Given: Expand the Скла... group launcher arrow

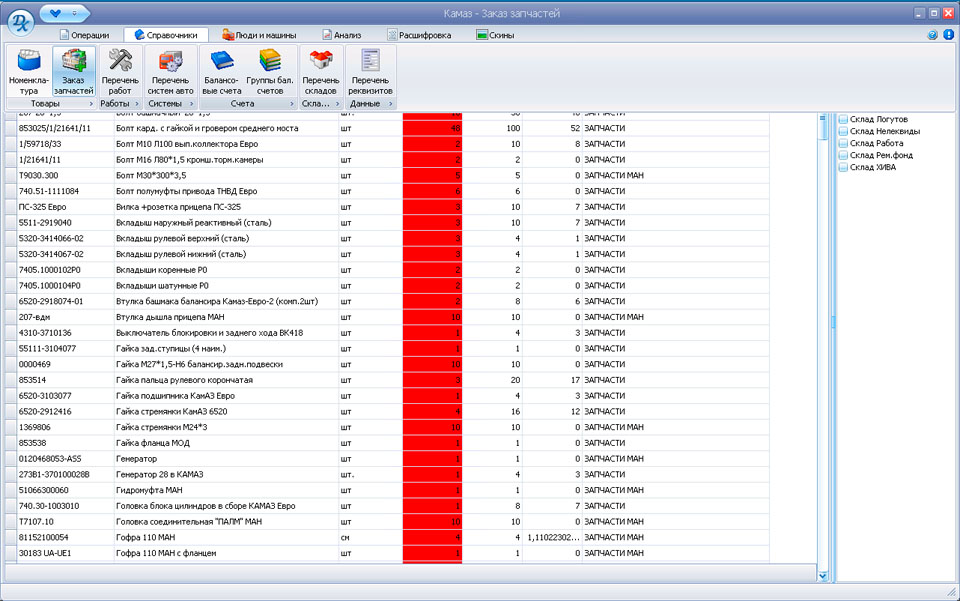Looking at the screenshot, I should [x=337, y=104].
